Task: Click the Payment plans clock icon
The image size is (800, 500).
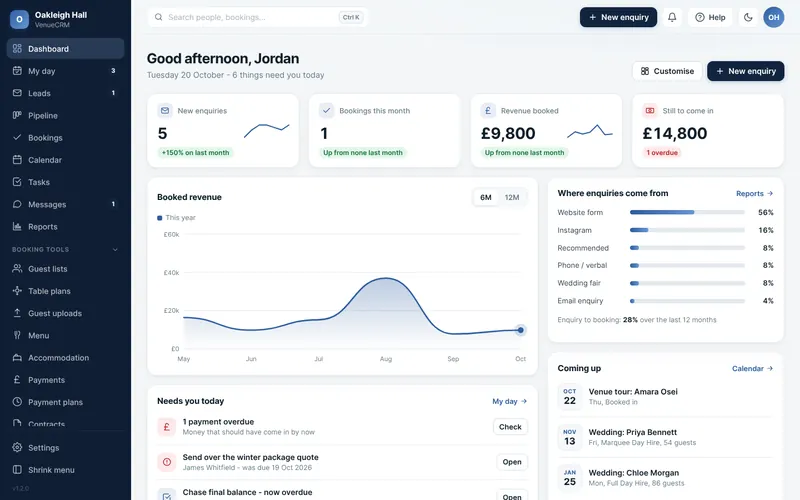Action: [x=17, y=402]
